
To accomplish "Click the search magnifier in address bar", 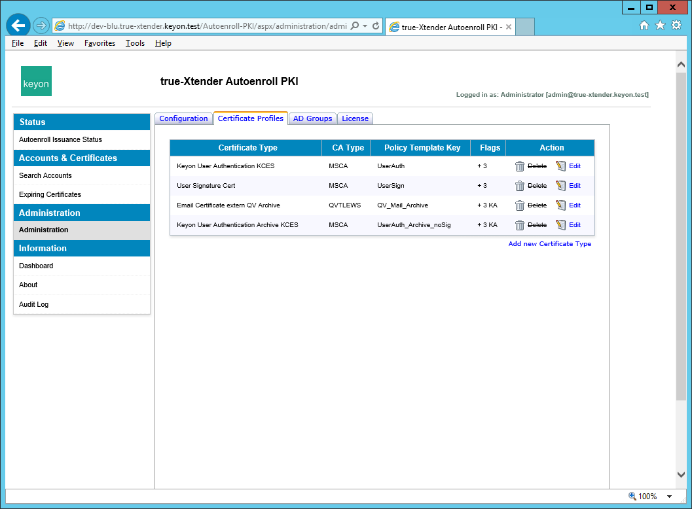I will pos(354,26).
